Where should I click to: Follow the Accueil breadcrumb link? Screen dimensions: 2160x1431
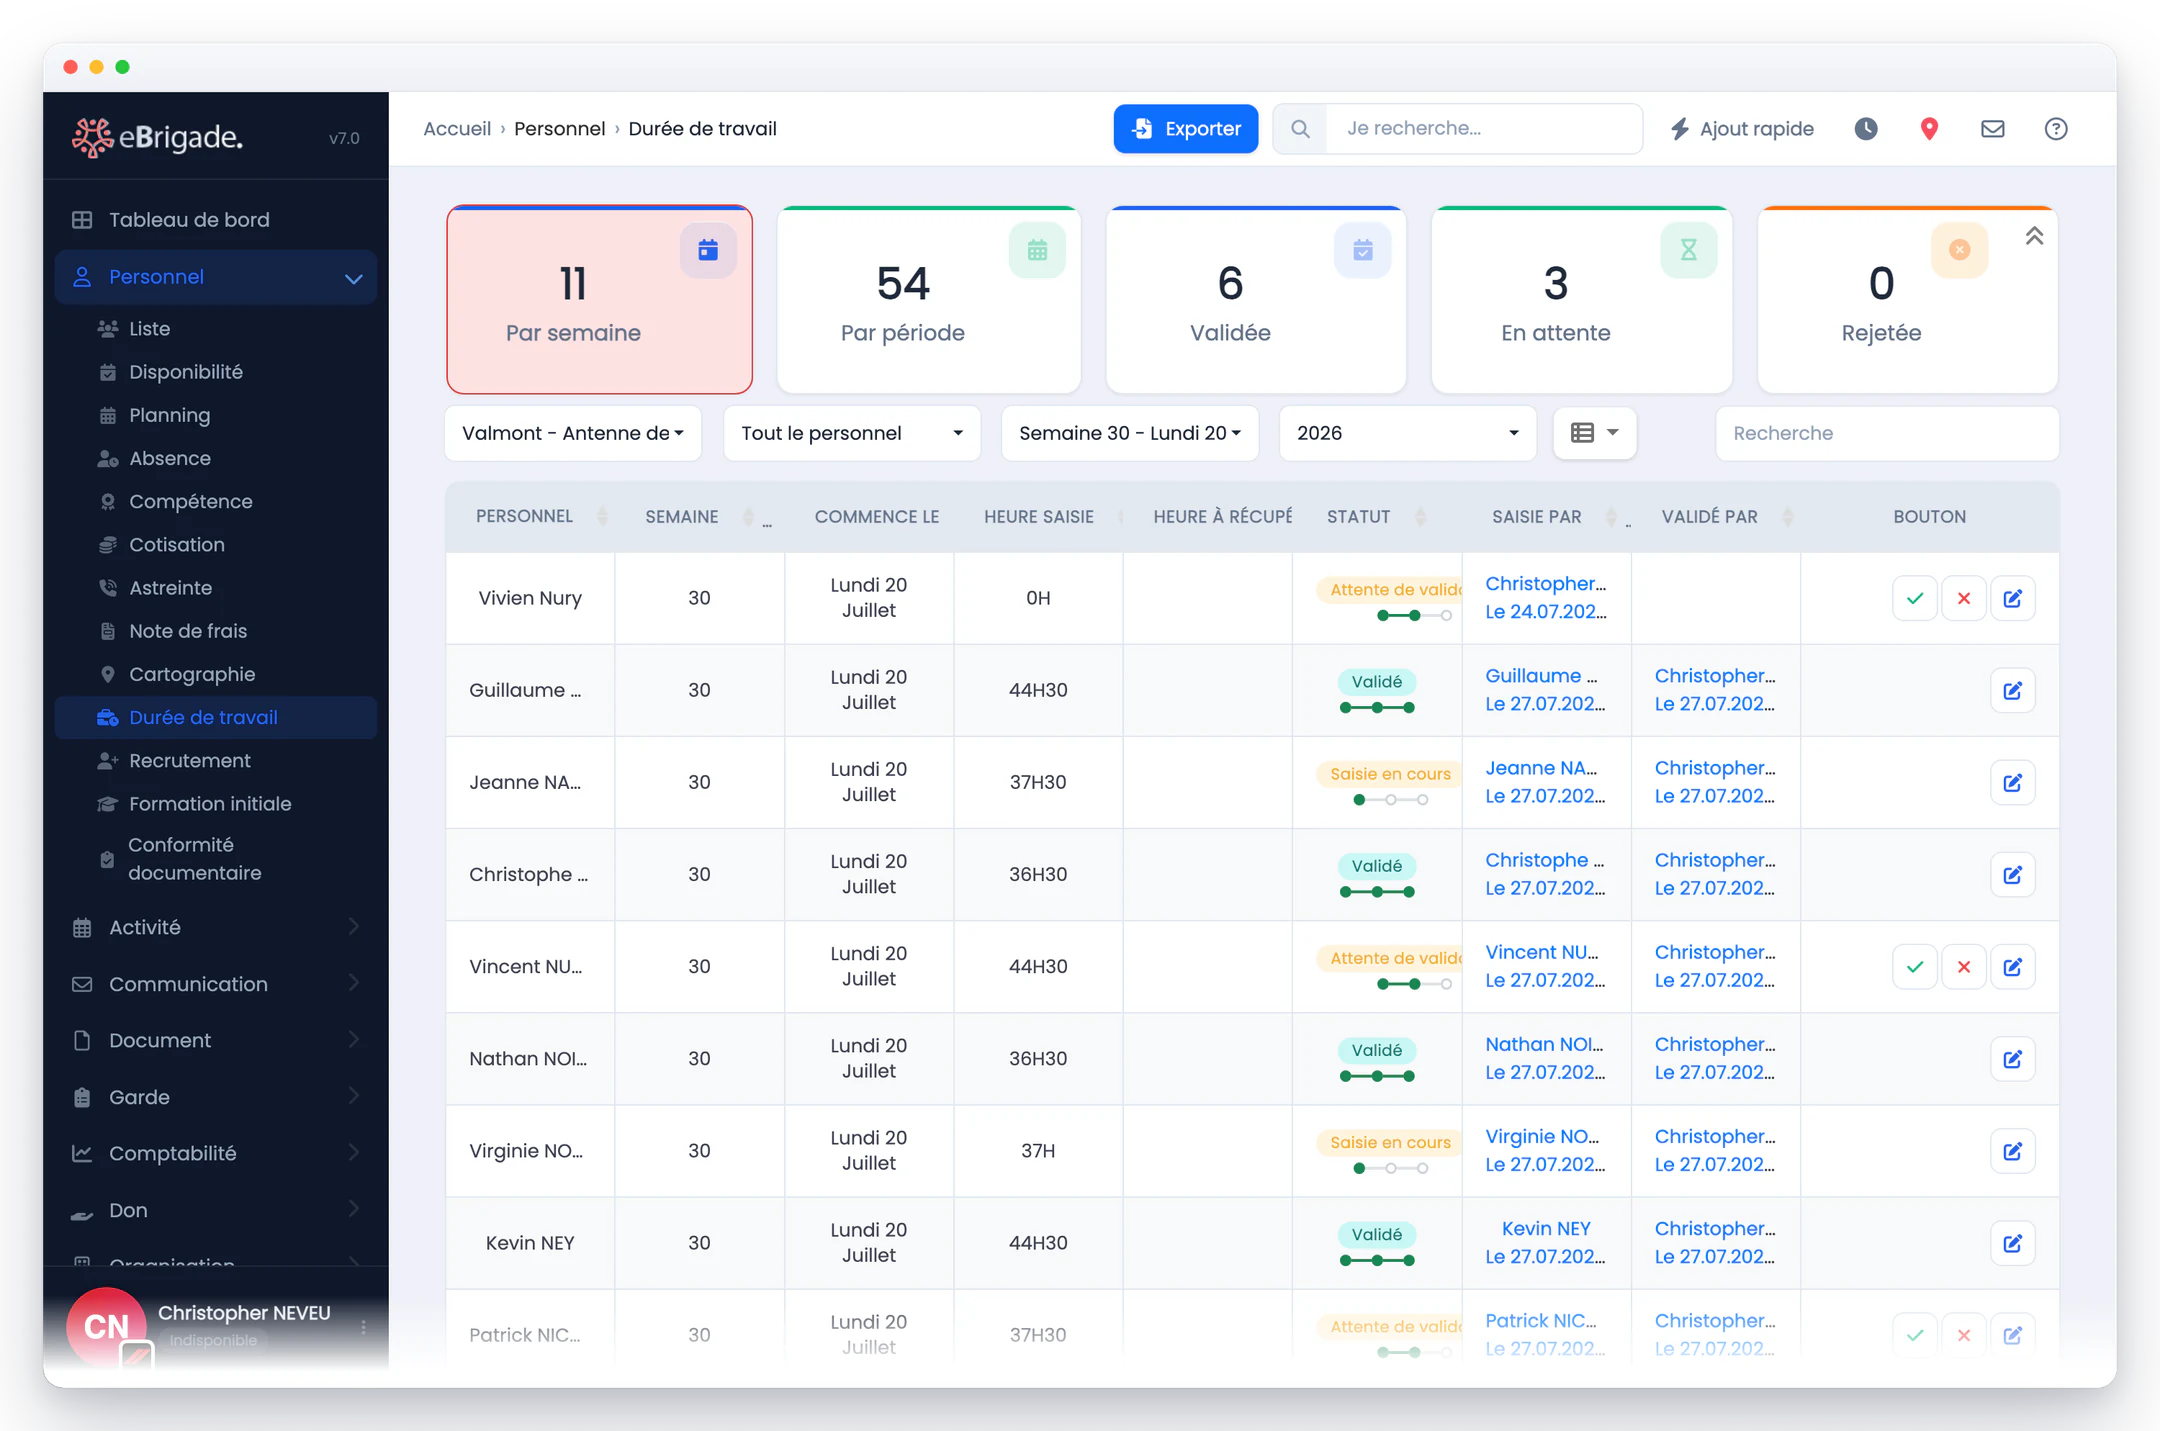pyautogui.click(x=457, y=129)
